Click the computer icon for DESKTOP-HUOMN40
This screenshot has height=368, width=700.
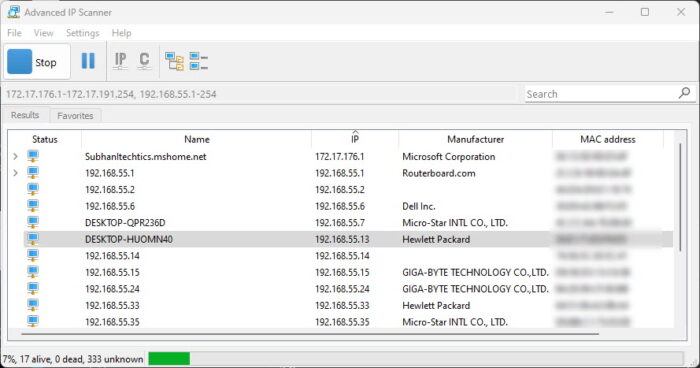(33, 238)
